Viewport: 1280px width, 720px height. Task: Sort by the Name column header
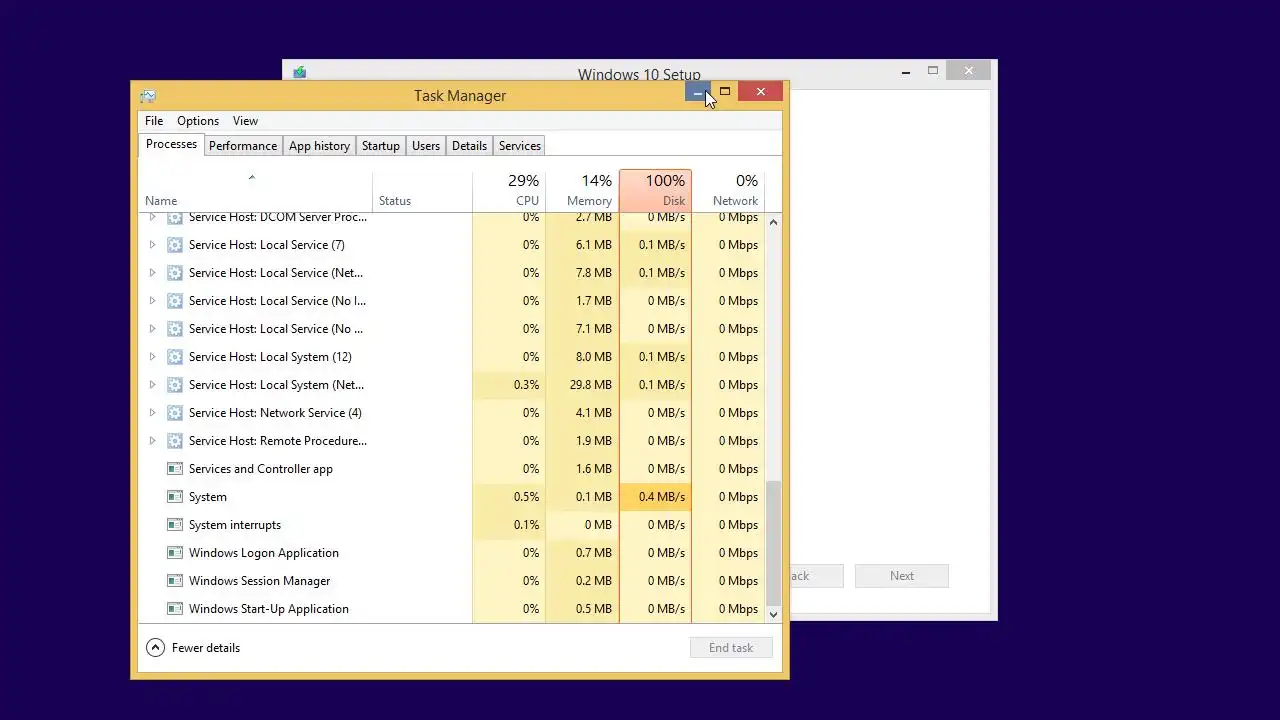coord(255,190)
